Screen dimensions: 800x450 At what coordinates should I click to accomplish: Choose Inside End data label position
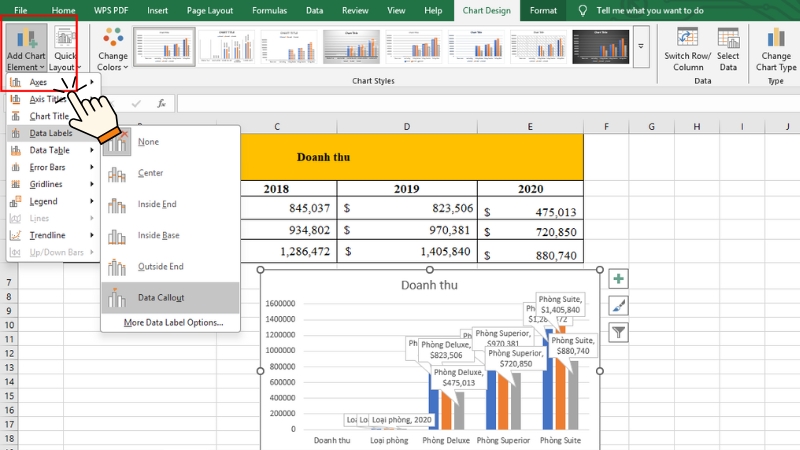[x=170, y=204]
